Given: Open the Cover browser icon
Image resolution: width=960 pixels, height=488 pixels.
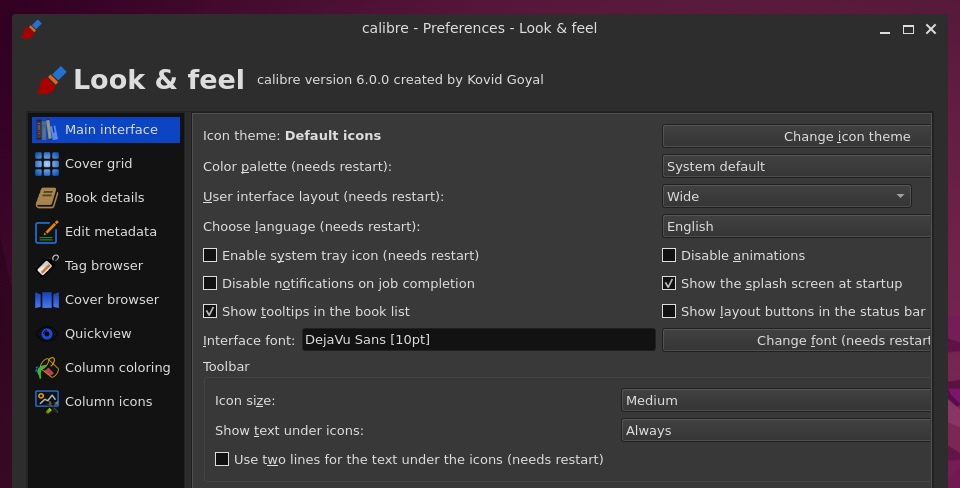Looking at the screenshot, I should [x=47, y=300].
